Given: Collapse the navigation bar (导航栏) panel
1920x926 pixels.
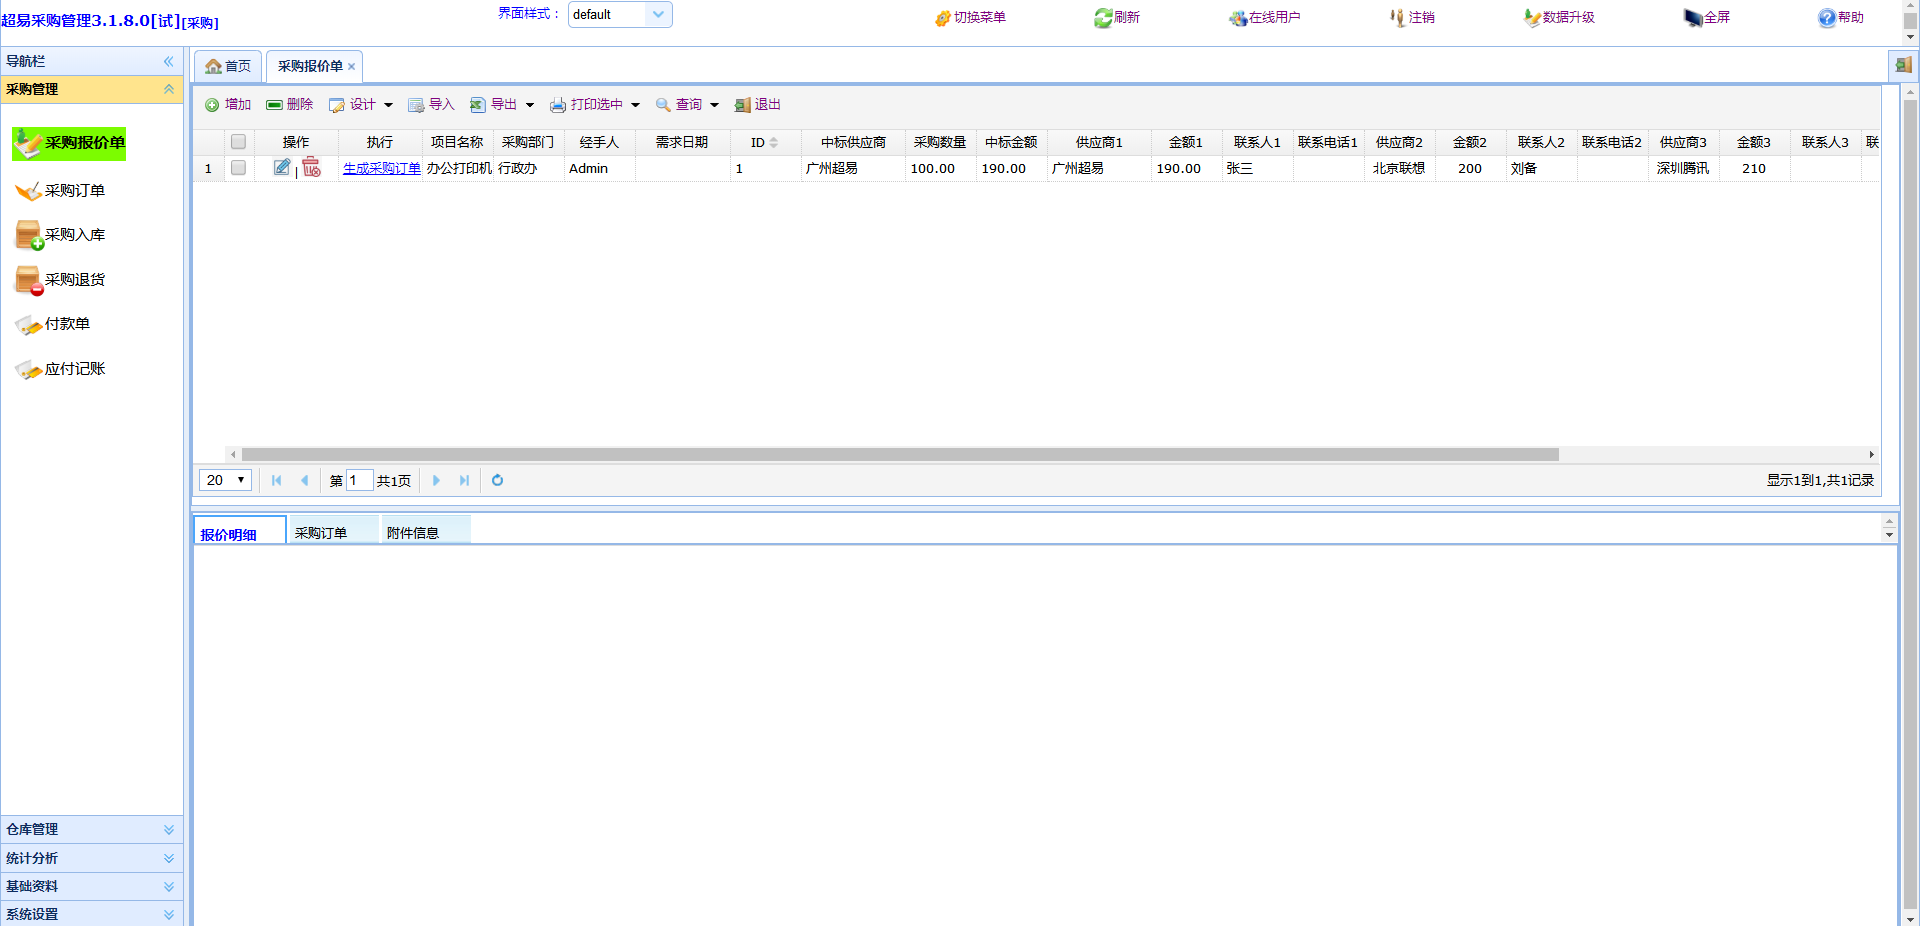Looking at the screenshot, I should [x=168, y=62].
